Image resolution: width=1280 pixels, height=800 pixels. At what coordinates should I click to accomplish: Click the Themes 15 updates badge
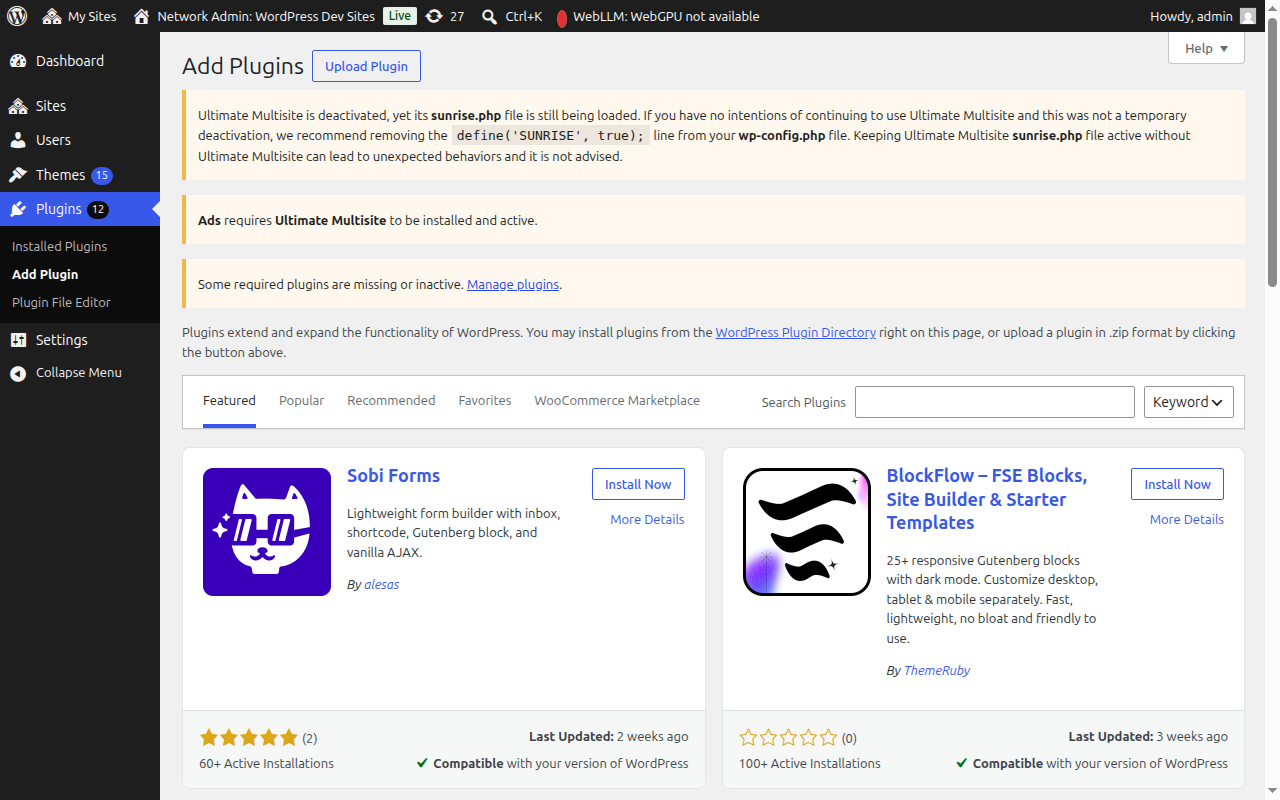pos(102,176)
